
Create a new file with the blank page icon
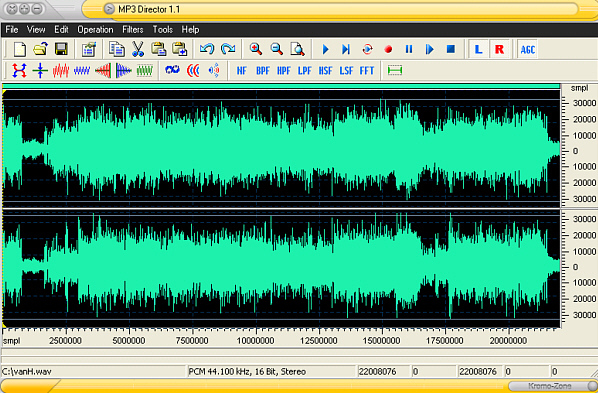tap(20, 49)
